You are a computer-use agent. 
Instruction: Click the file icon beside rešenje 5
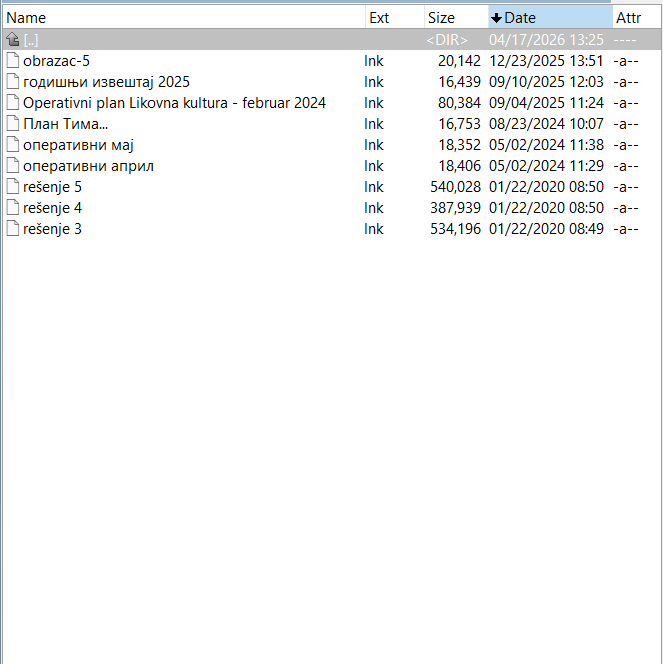[x=13, y=187]
